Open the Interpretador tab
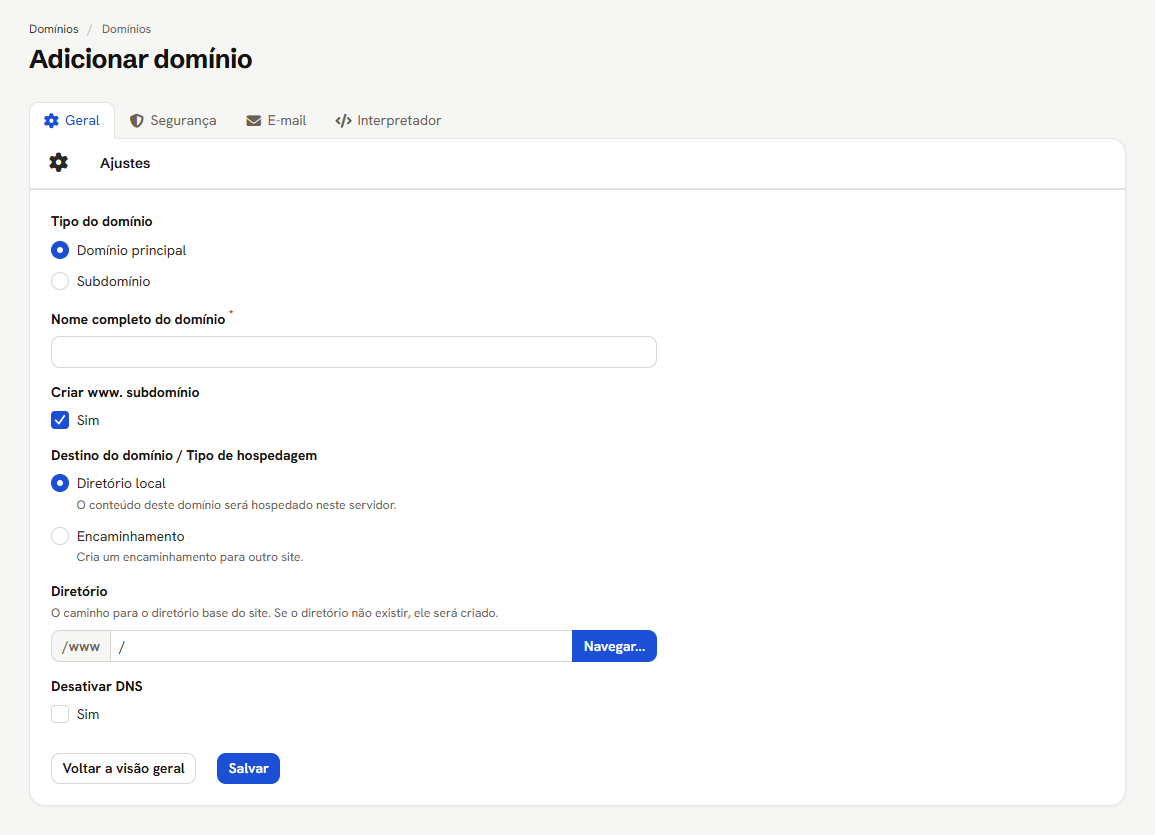 [388, 121]
